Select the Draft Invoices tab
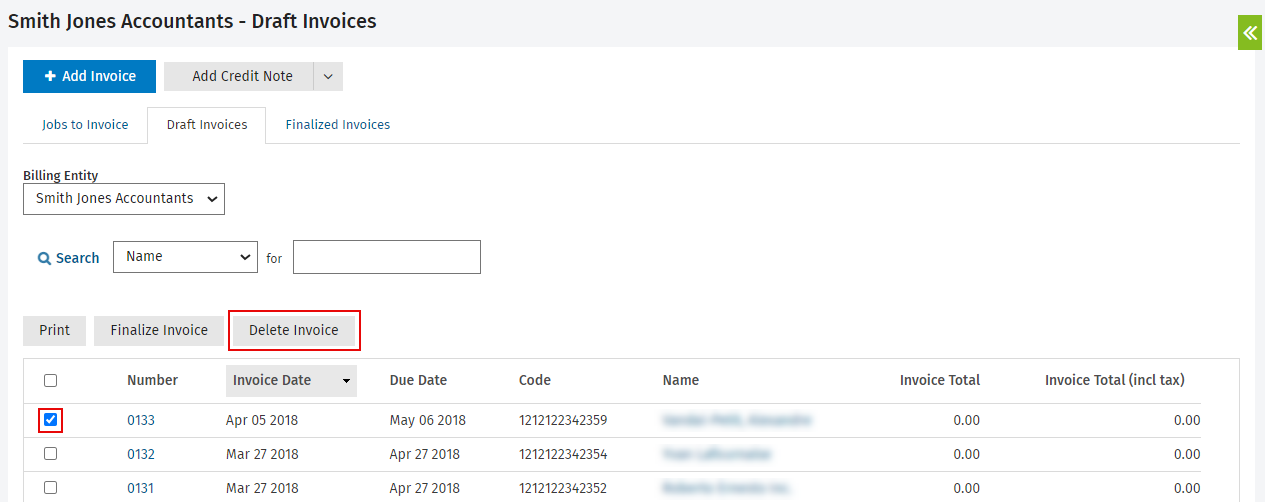1265x502 pixels. (x=207, y=125)
